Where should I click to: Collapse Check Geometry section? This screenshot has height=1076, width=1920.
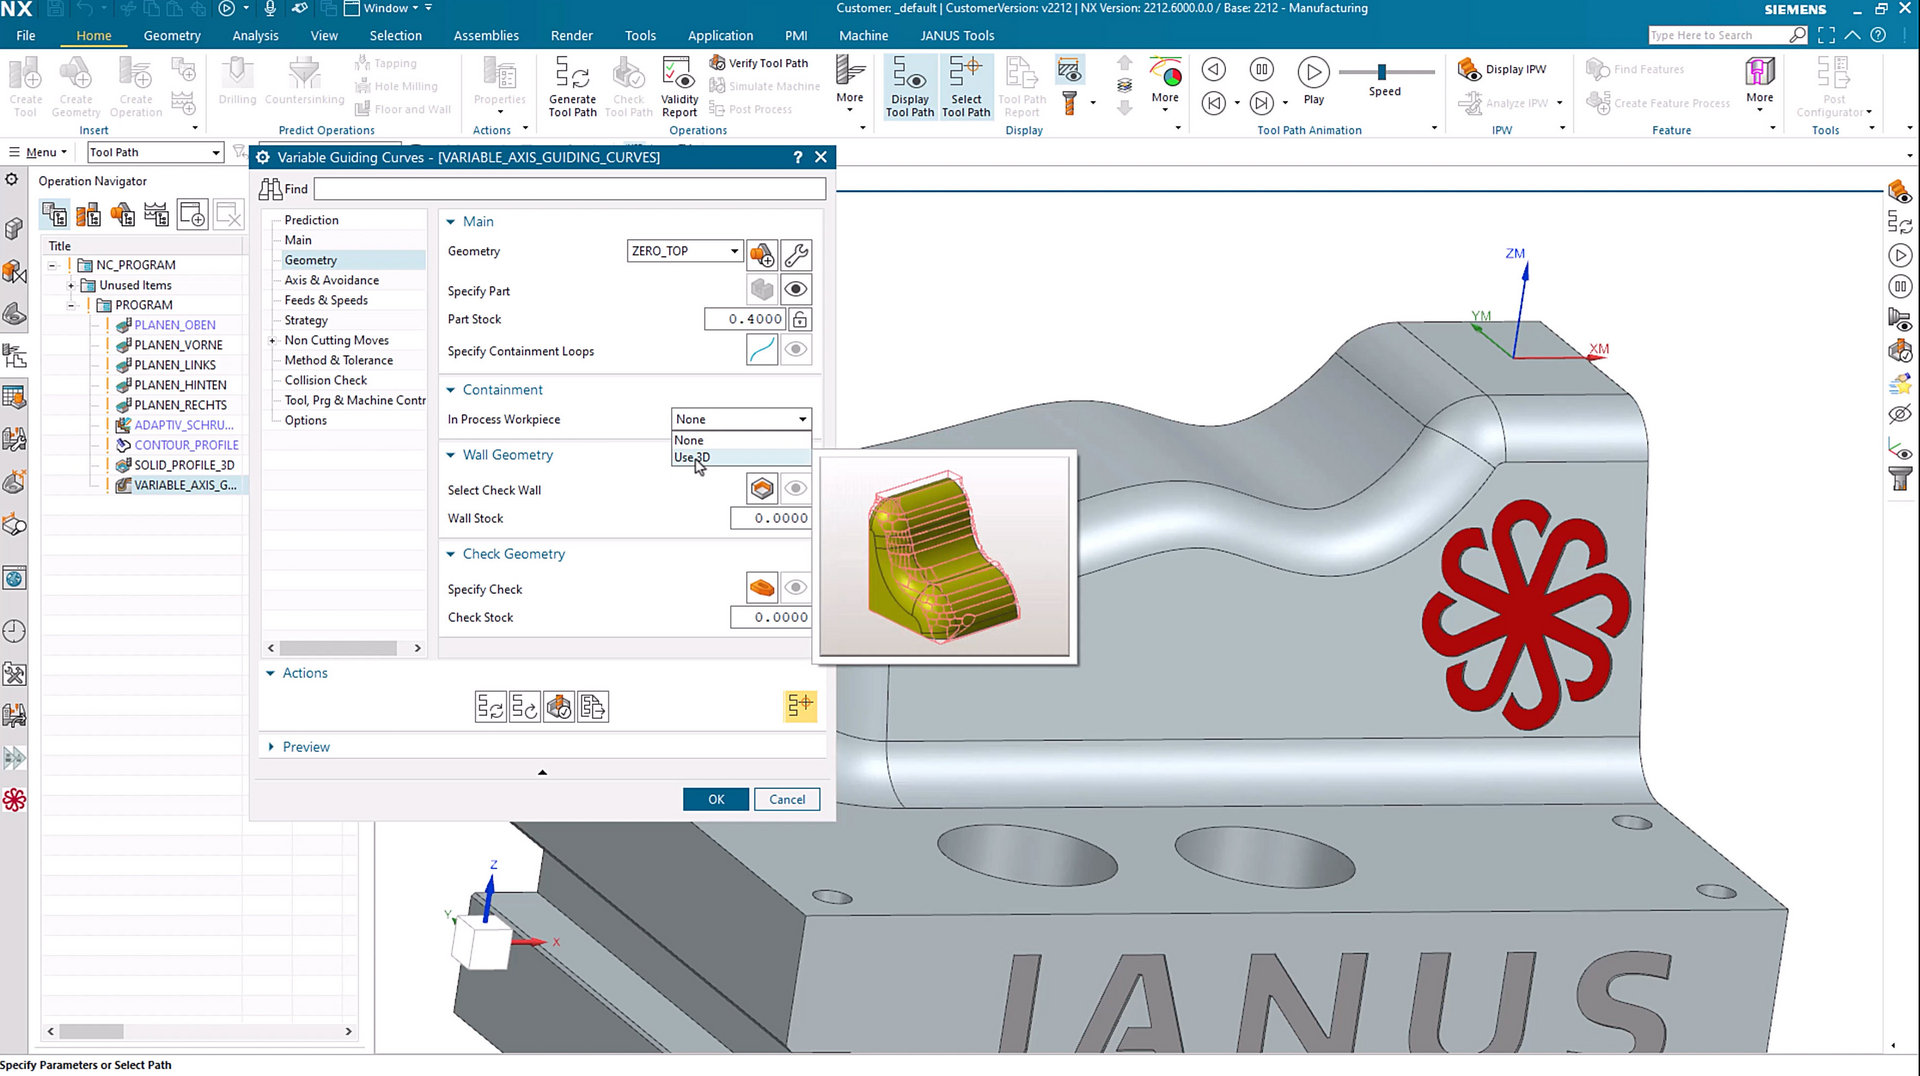451,554
